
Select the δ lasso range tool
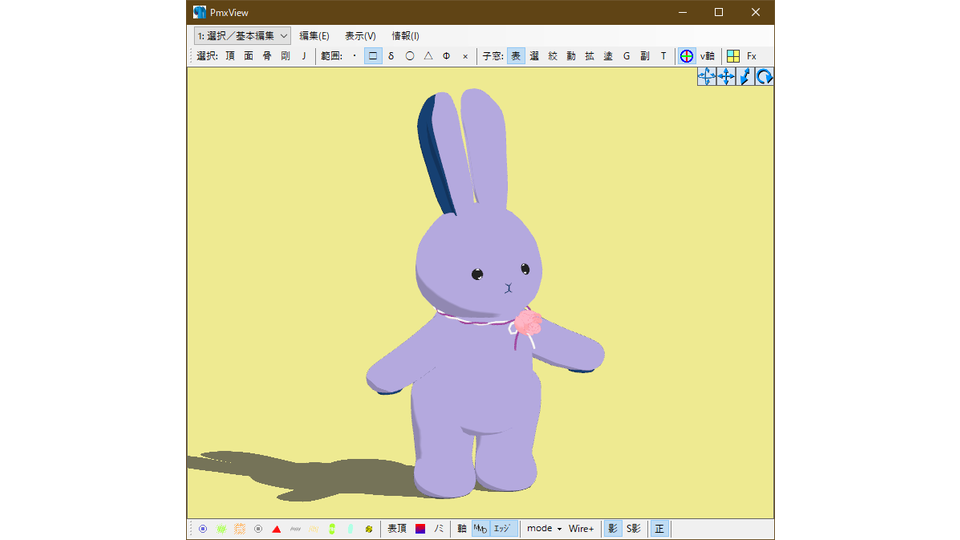click(391, 56)
